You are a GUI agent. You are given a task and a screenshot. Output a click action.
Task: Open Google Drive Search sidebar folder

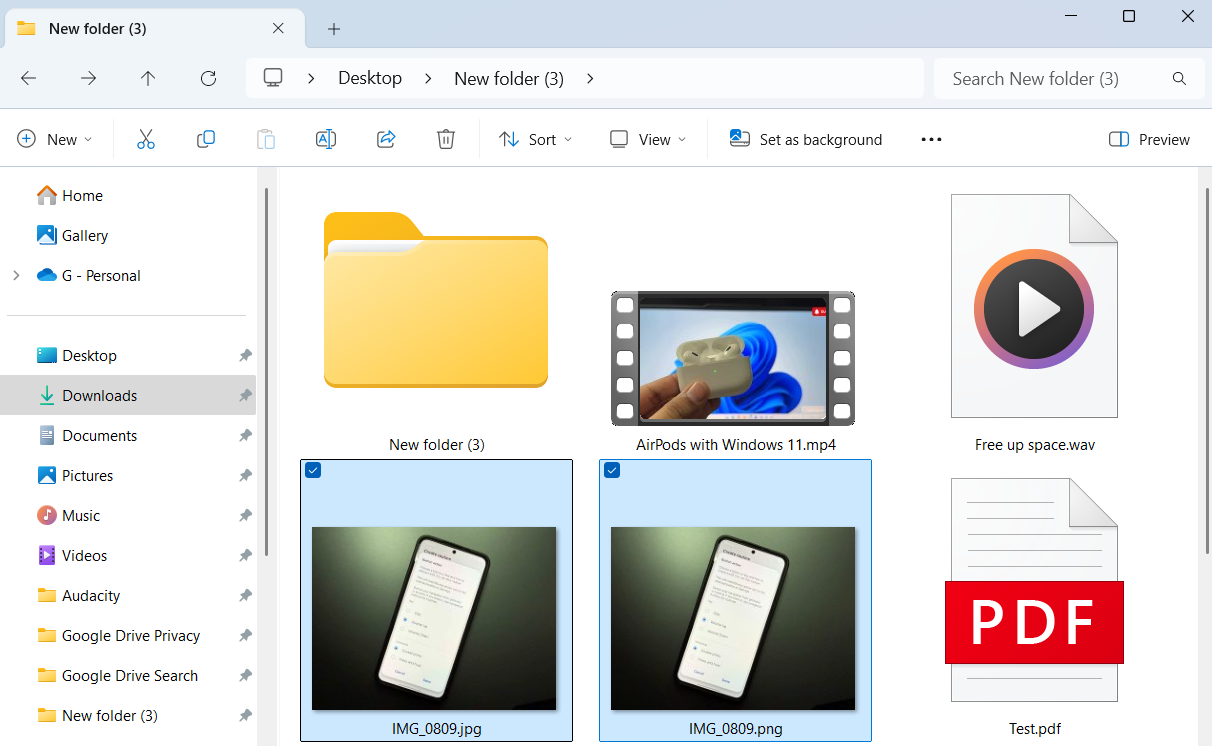[x=117, y=675]
